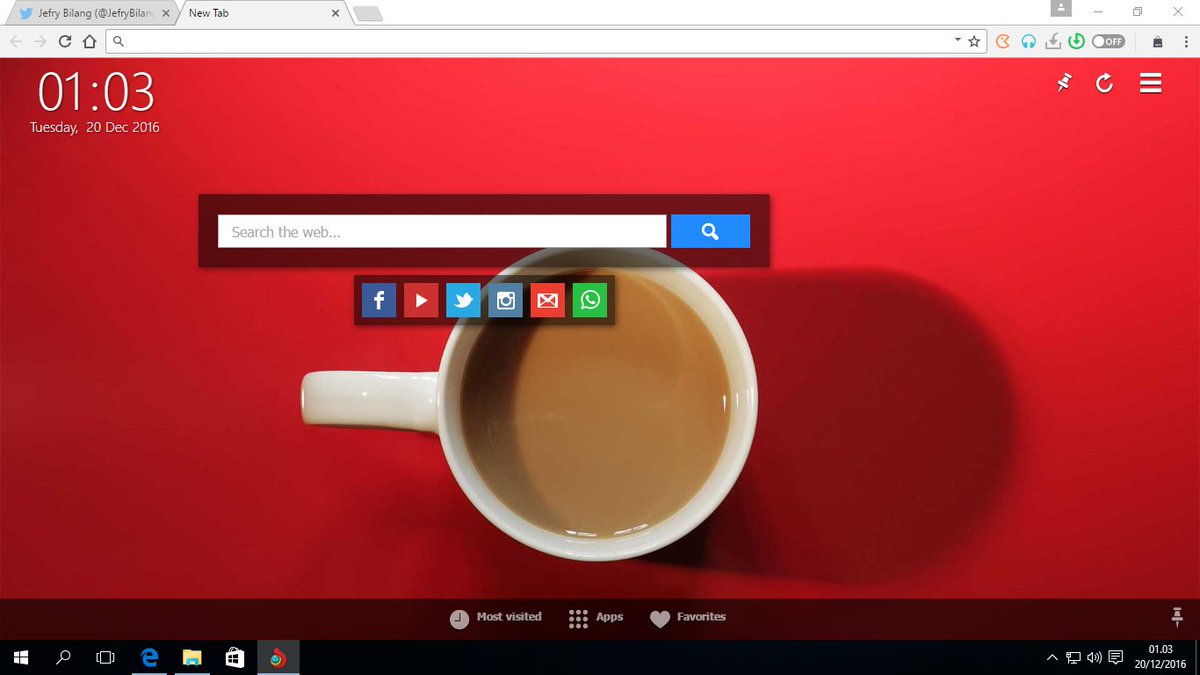Open the hamburger menu on the new tab page
Viewport: 1200px width, 675px height.
pyautogui.click(x=1151, y=84)
